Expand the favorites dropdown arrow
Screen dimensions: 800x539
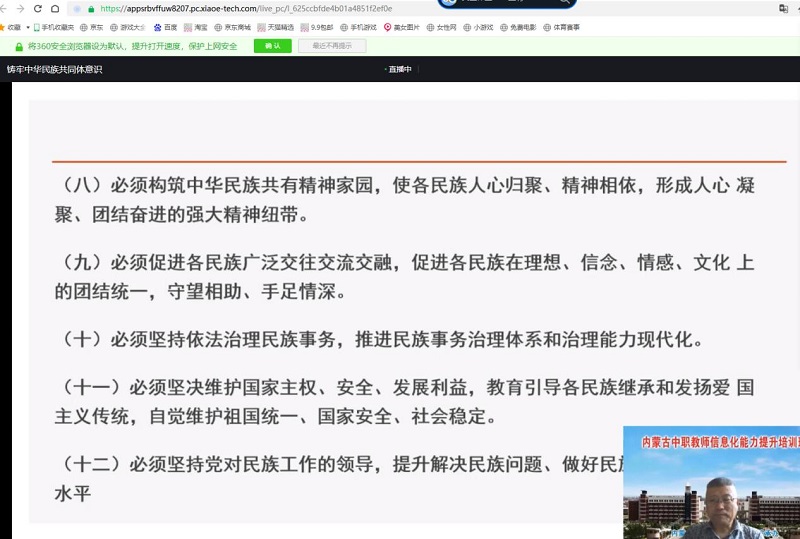tap(27, 27)
